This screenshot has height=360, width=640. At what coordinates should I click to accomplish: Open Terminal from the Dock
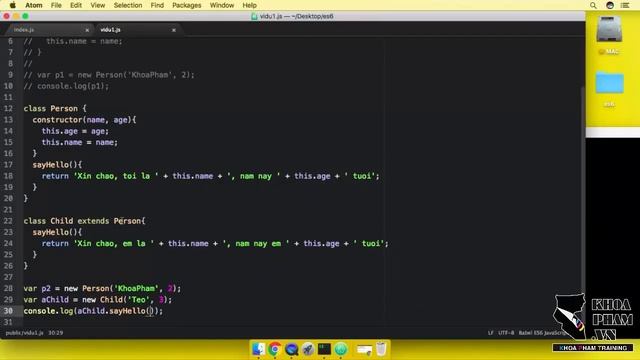click(324, 349)
